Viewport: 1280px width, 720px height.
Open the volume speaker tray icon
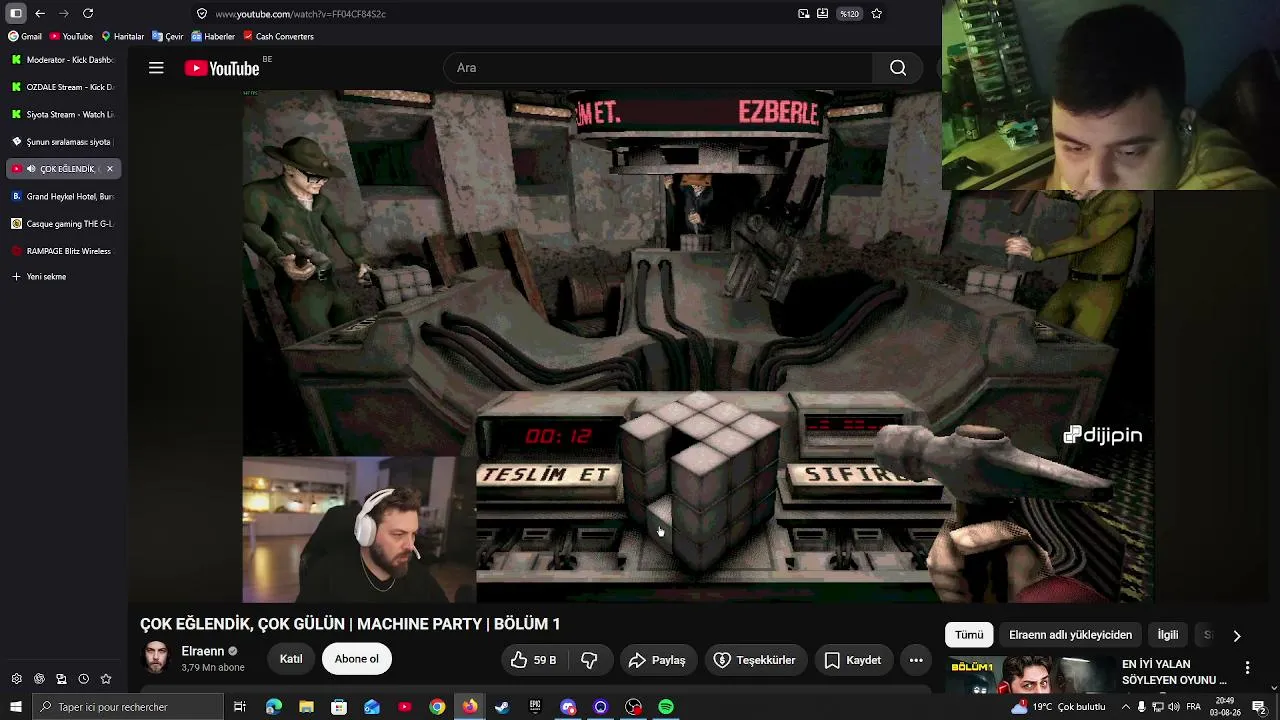coord(1172,707)
